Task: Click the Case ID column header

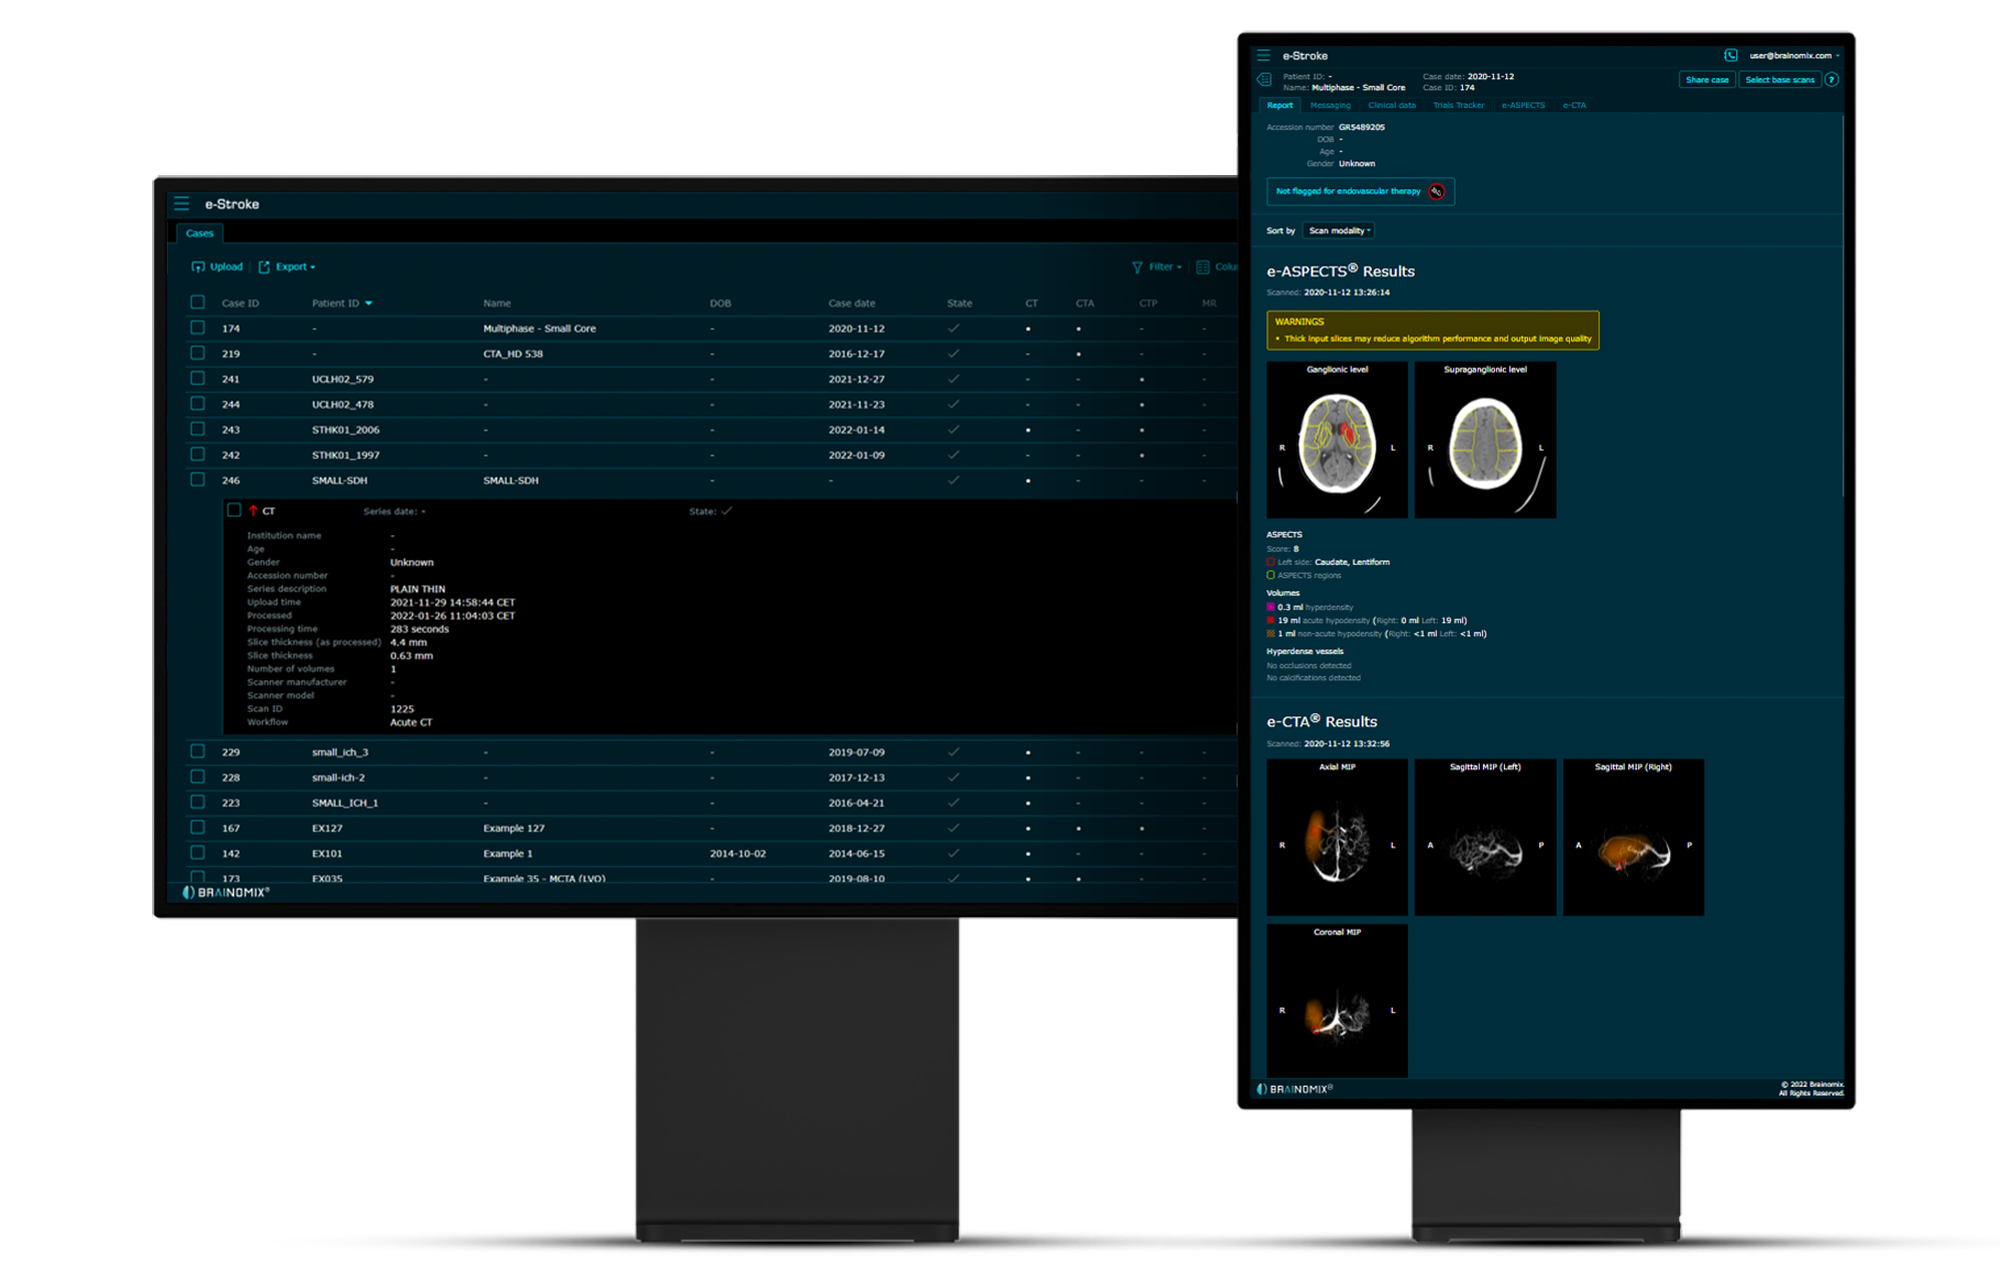Action: pos(240,303)
